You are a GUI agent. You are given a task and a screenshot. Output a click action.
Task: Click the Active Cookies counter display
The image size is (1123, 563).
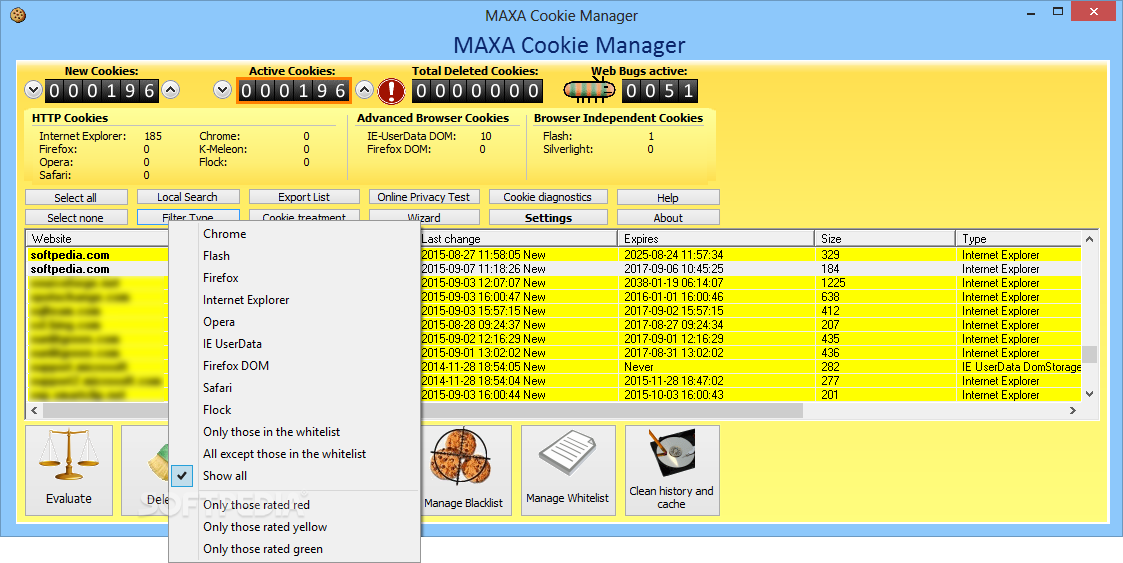pyautogui.click(x=294, y=91)
